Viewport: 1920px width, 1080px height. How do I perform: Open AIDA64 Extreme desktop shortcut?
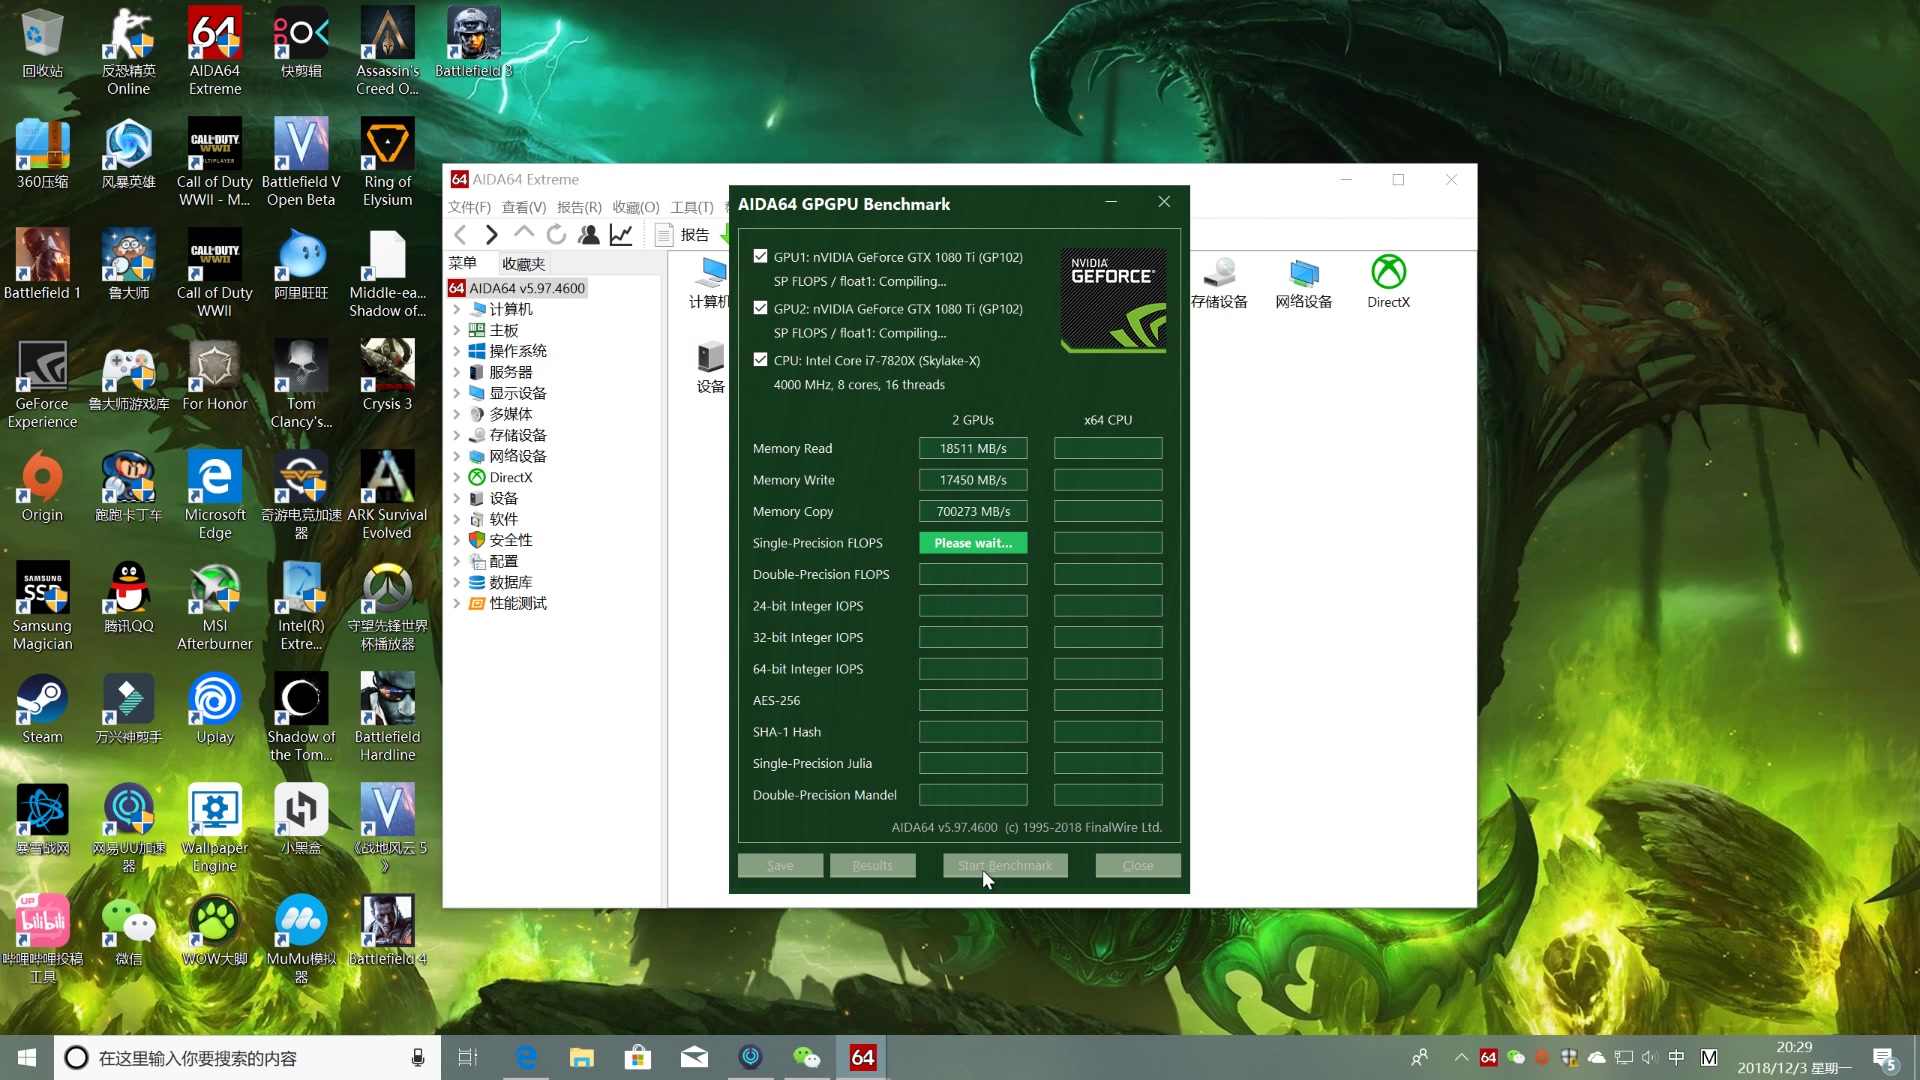[x=215, y=51]
